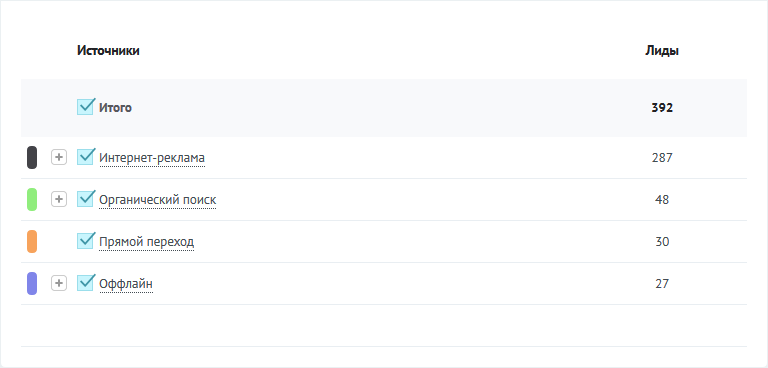Open the Интернет-реклама link
Viewport: 768px width, 368px height.
(152, 158)
